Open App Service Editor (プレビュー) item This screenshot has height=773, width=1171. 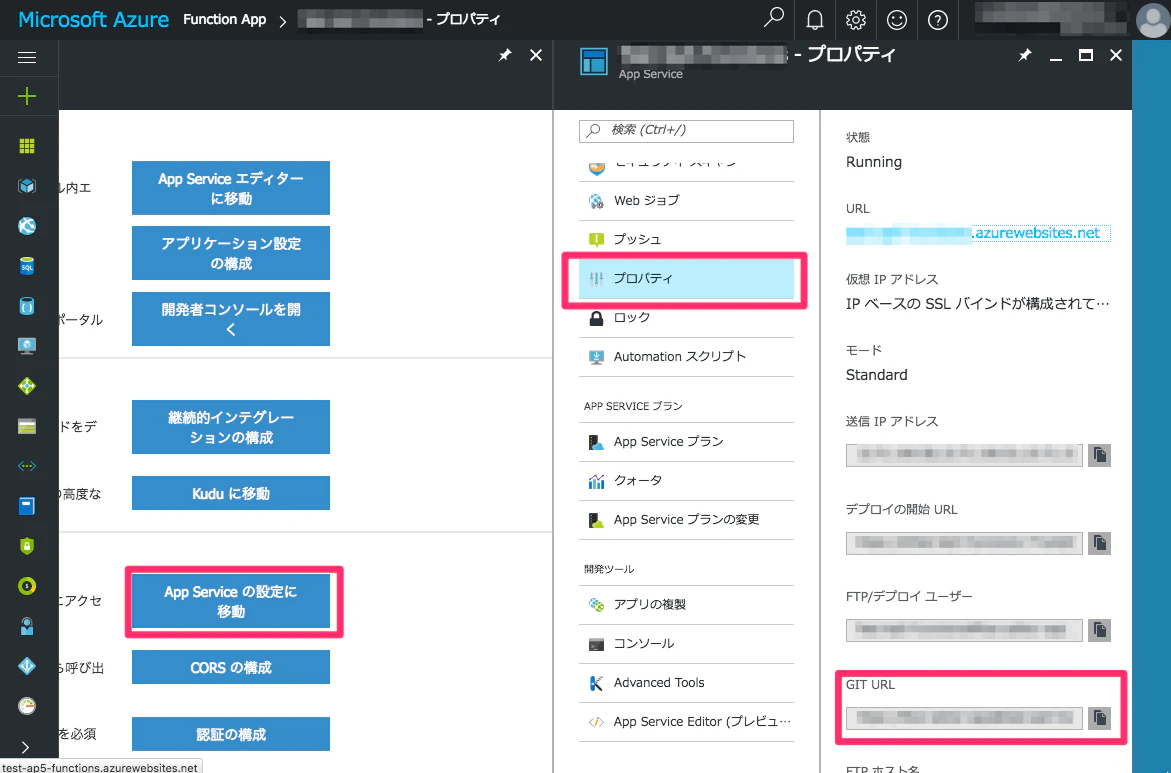[x=686, y=722]
